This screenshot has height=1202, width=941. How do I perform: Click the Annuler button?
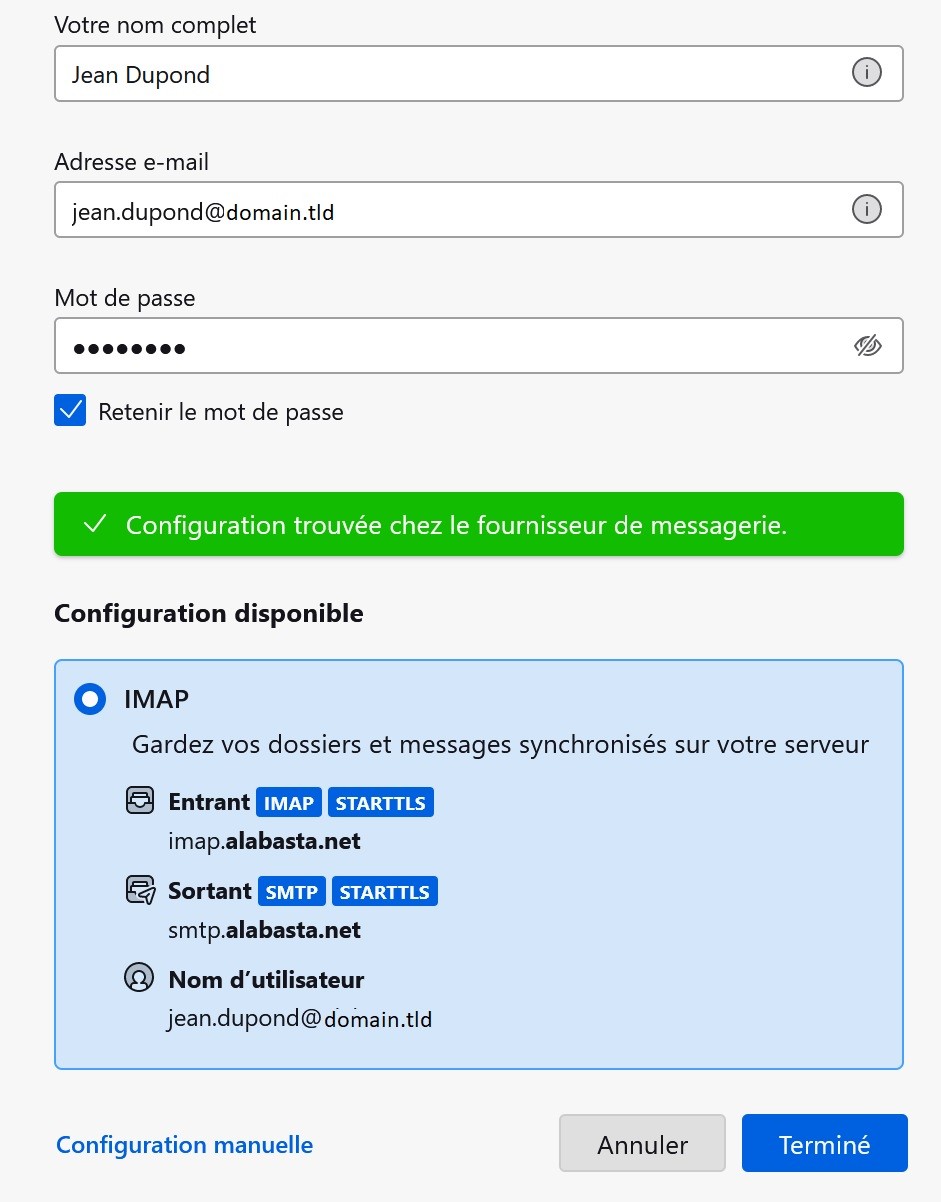tap(642, 1142)
